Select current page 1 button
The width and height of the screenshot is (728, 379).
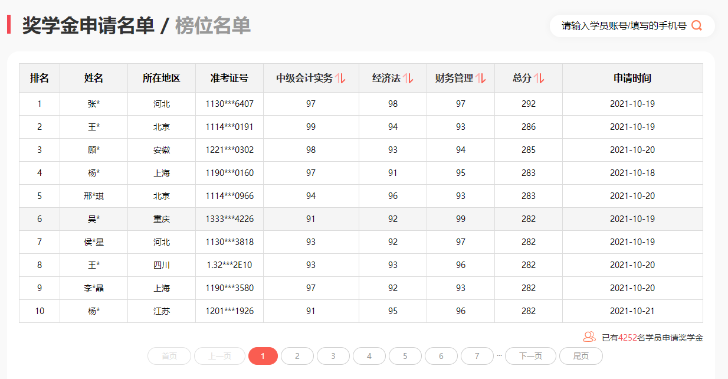(x=263, y=356)
